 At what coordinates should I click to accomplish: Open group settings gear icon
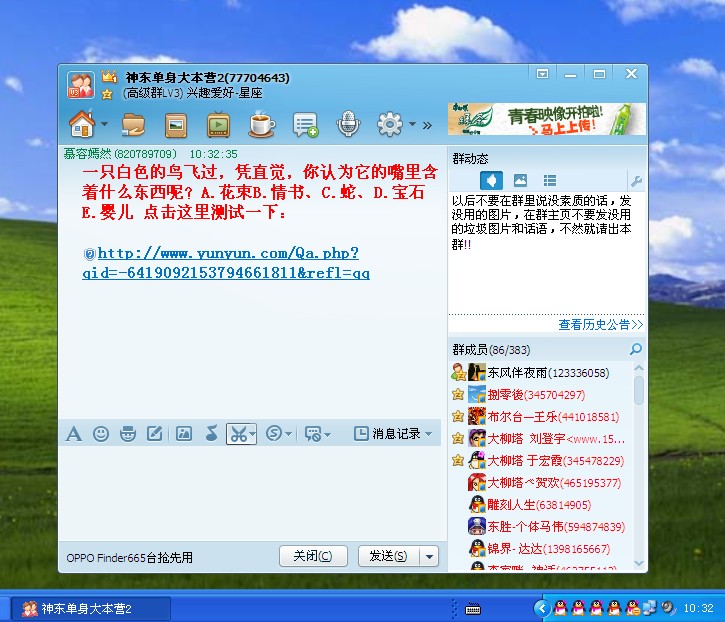click(390, 124)
